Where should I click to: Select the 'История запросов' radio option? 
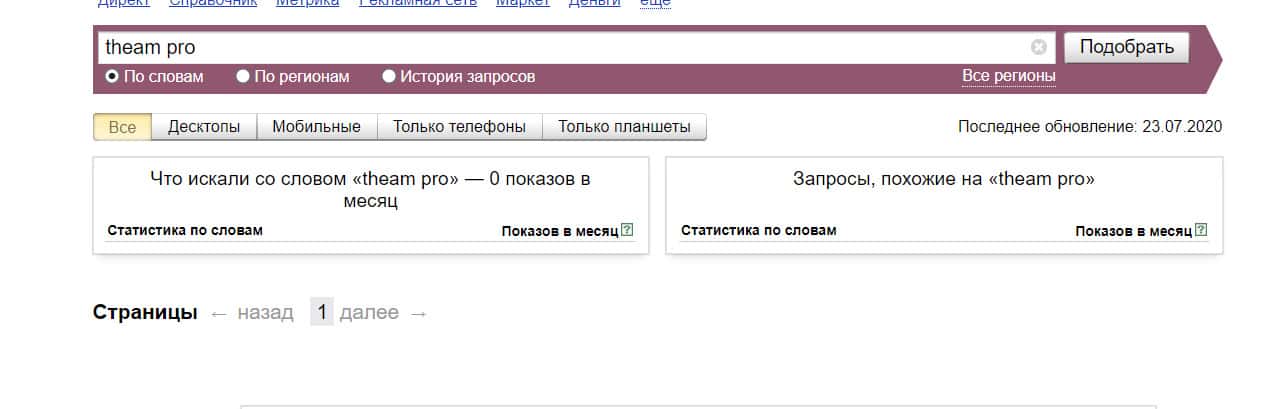point(389,76)
